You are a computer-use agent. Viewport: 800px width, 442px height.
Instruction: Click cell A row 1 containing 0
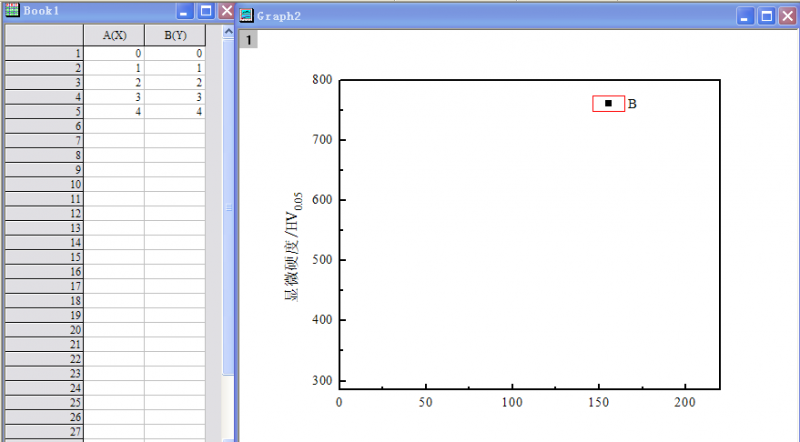tap(114, 54)
